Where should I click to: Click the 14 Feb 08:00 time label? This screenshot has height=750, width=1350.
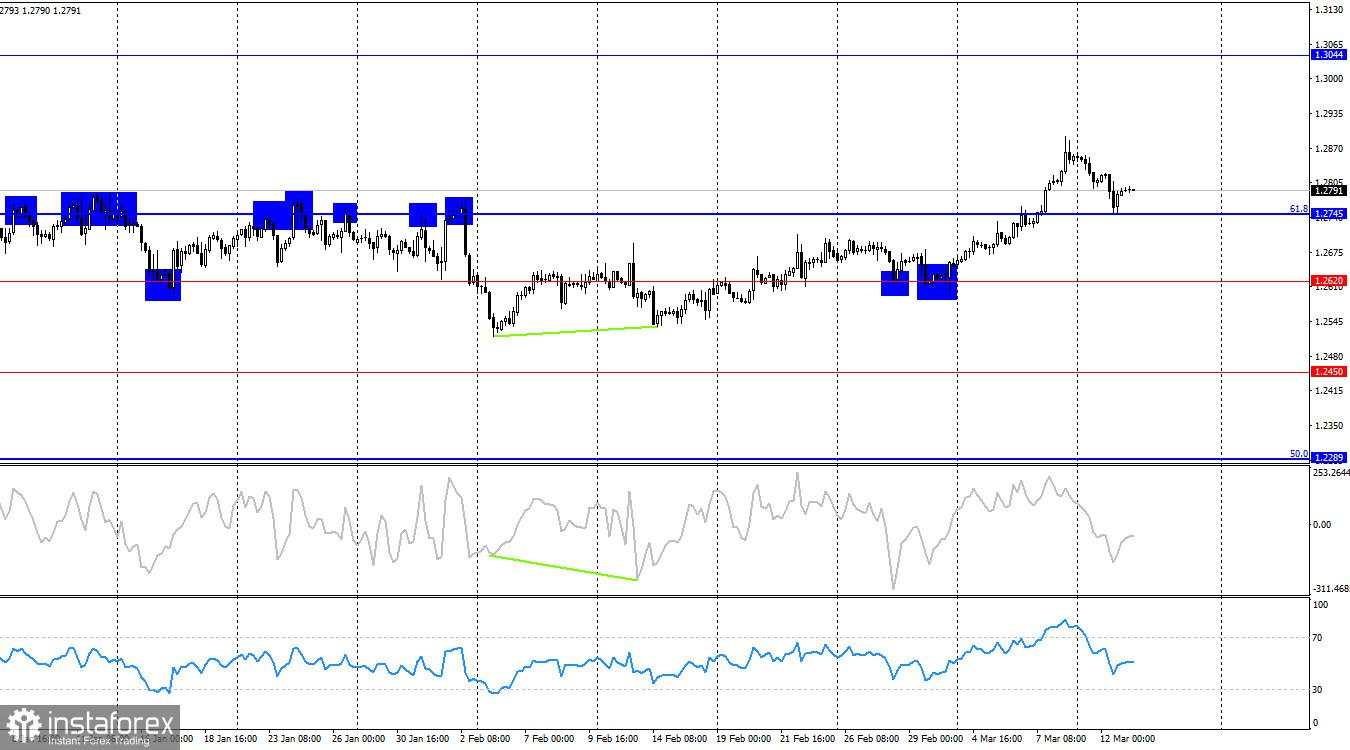point(680,739)
